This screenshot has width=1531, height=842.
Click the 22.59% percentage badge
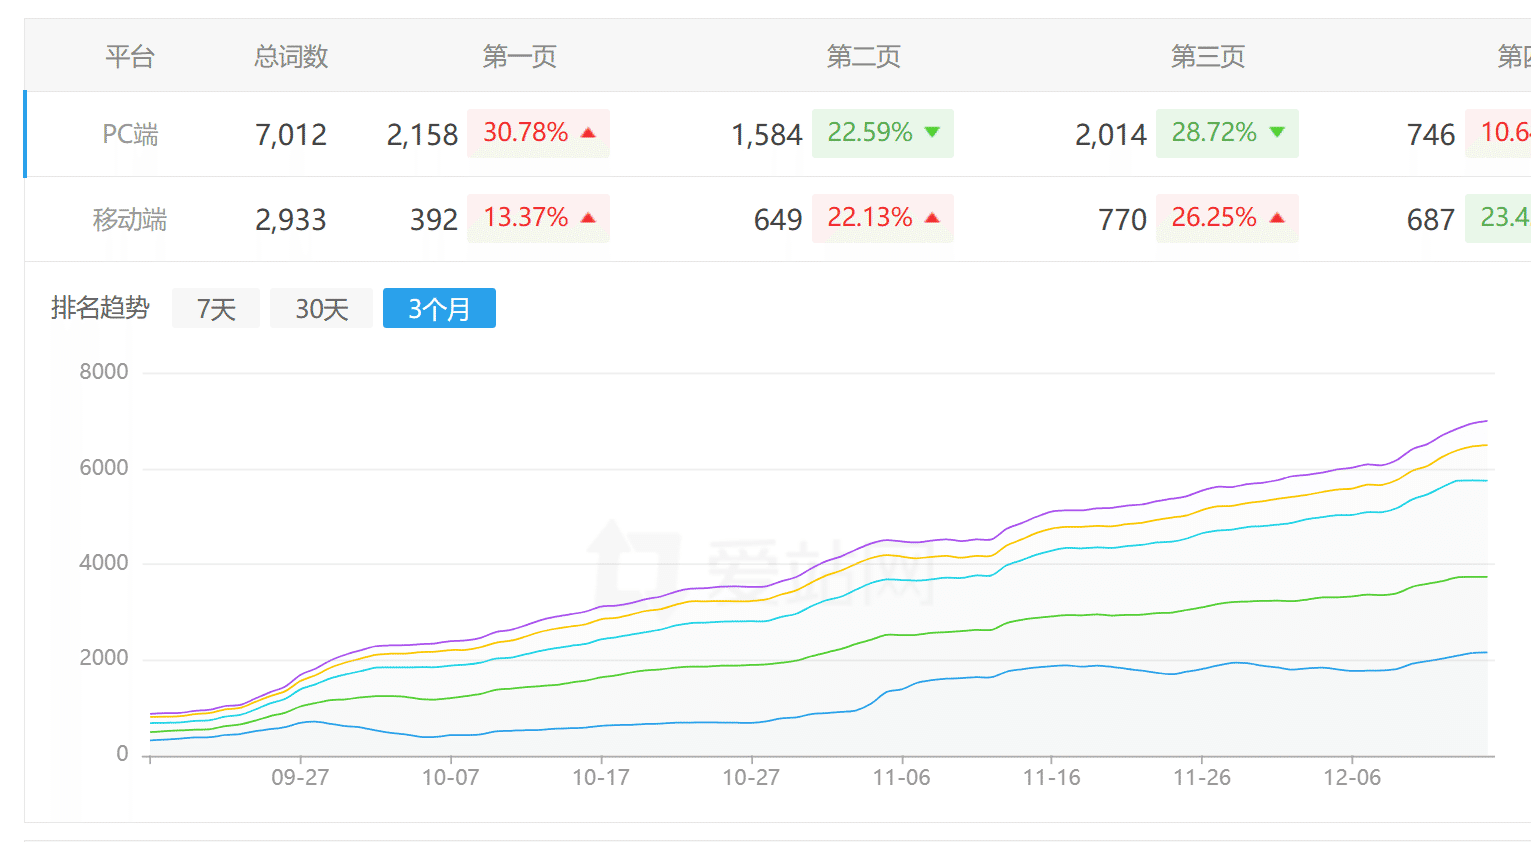pyautogui.click(x=883, y=133)
